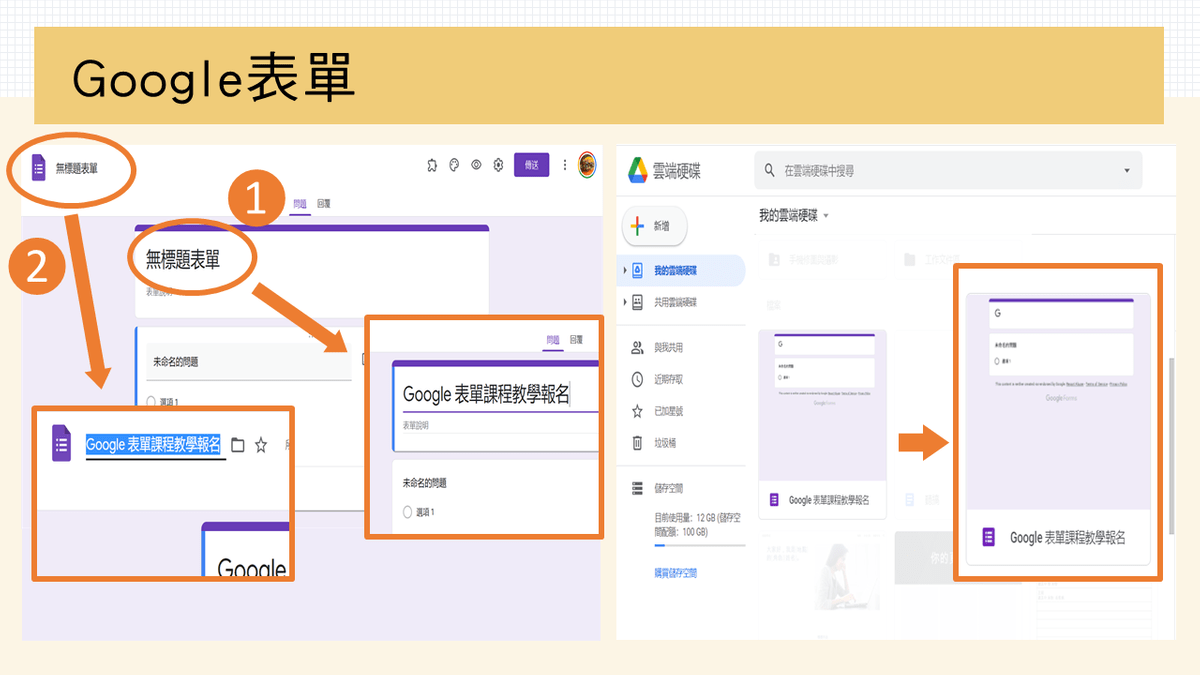Select the 問題 tab in the inset form
Image resolution: width=1200 pixels, height=675 pixels.
[x=553, y=340]
